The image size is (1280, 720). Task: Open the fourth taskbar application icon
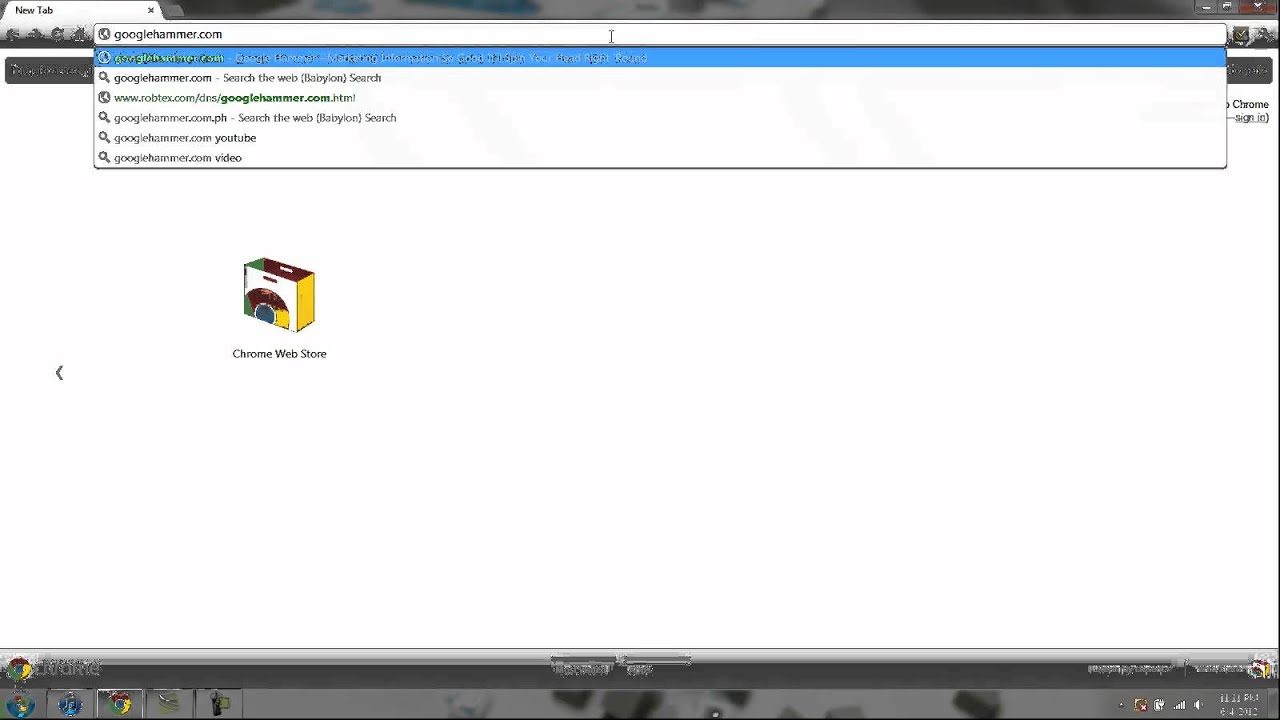170,704
